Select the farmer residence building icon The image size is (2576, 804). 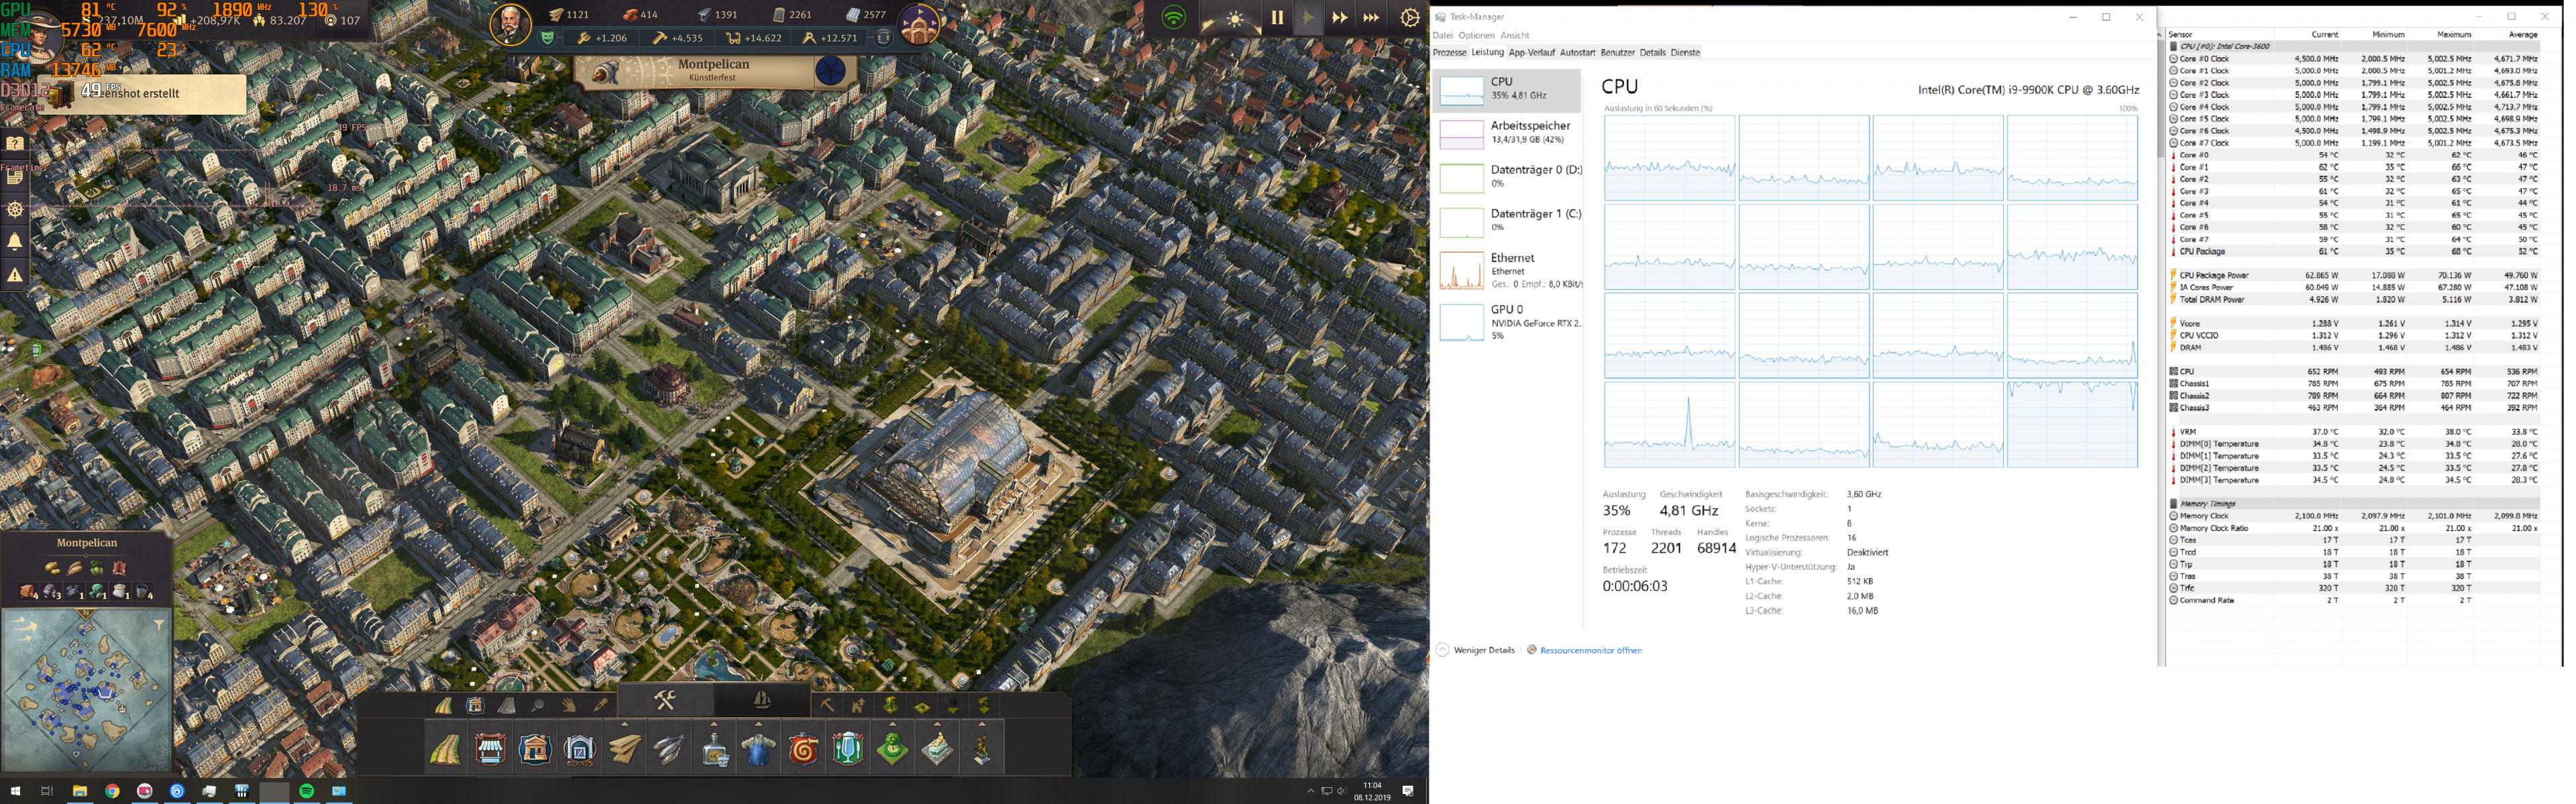click(535, 750)
